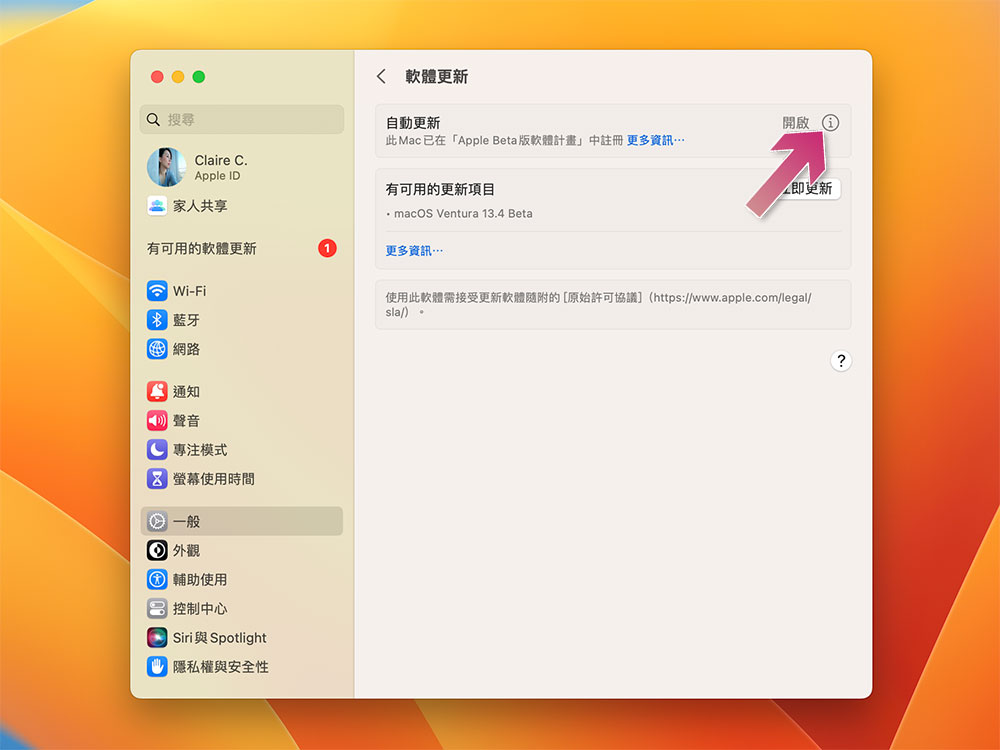Viewport: 1000px width, 750px height.
Task: Open Notifications bell icon (通知)
Action: tap(157, 391)
